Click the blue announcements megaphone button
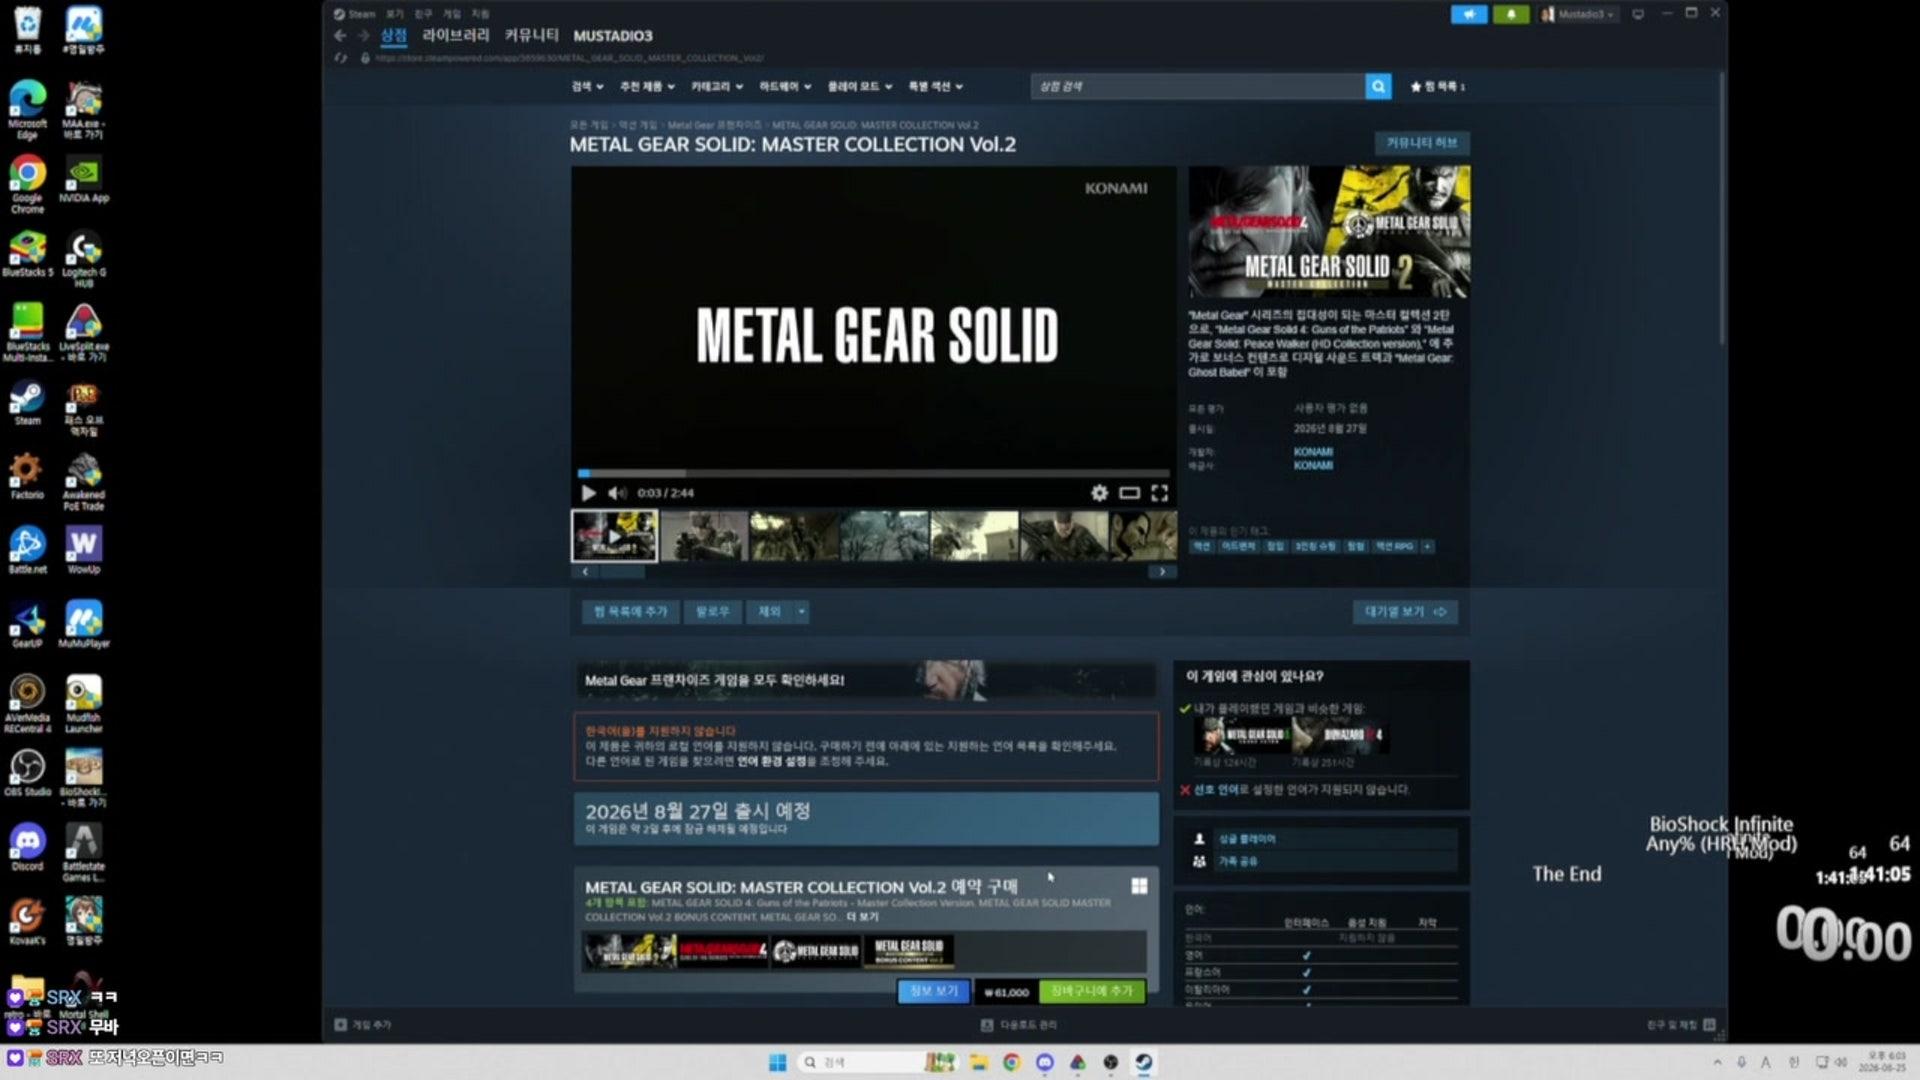 tap(1469, 14)
